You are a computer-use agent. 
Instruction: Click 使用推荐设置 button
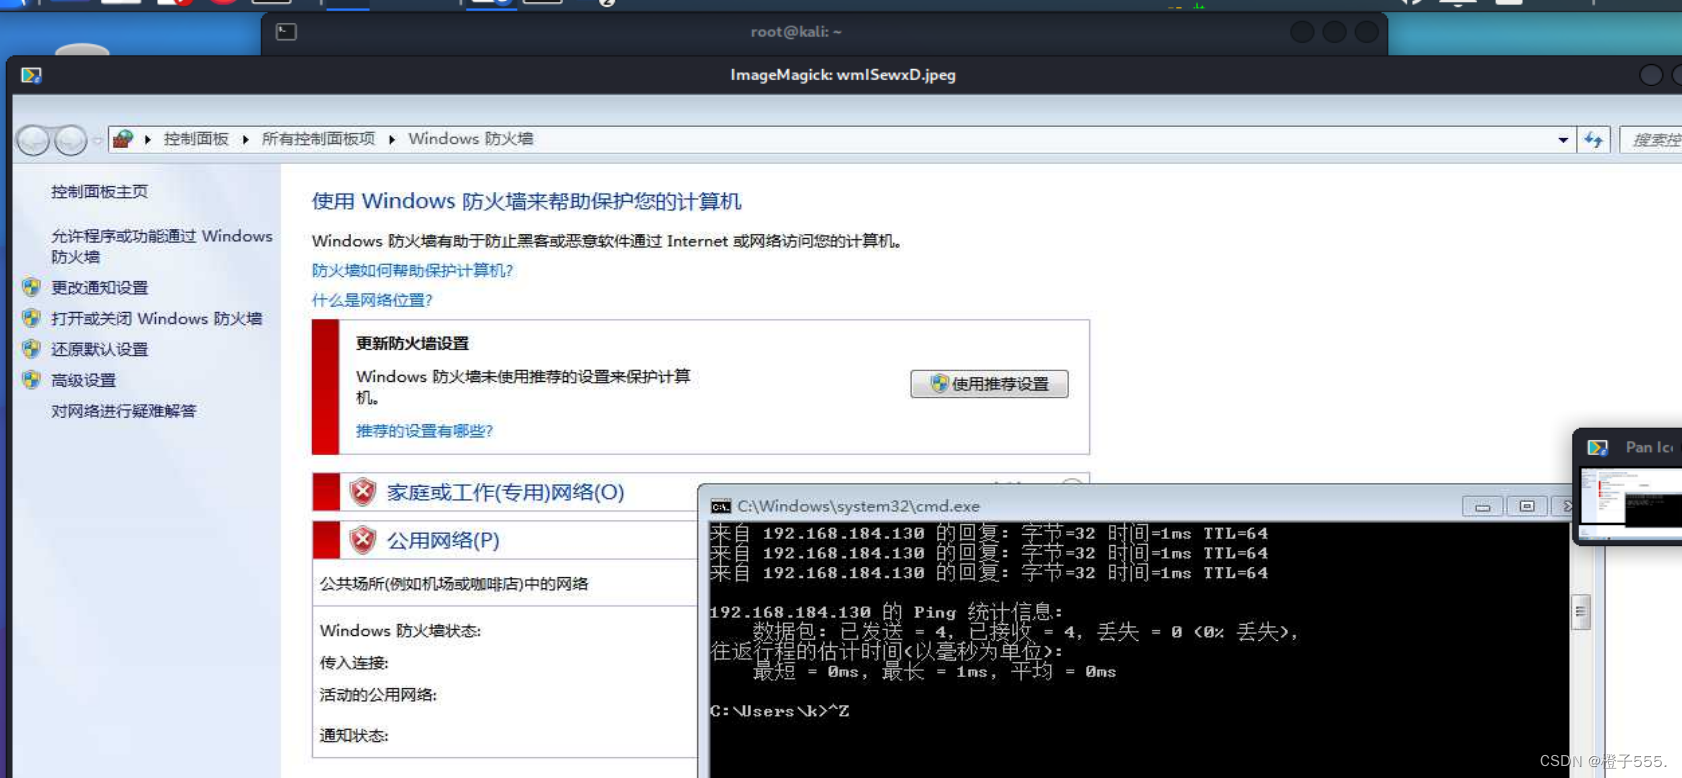tap(989, 384)
